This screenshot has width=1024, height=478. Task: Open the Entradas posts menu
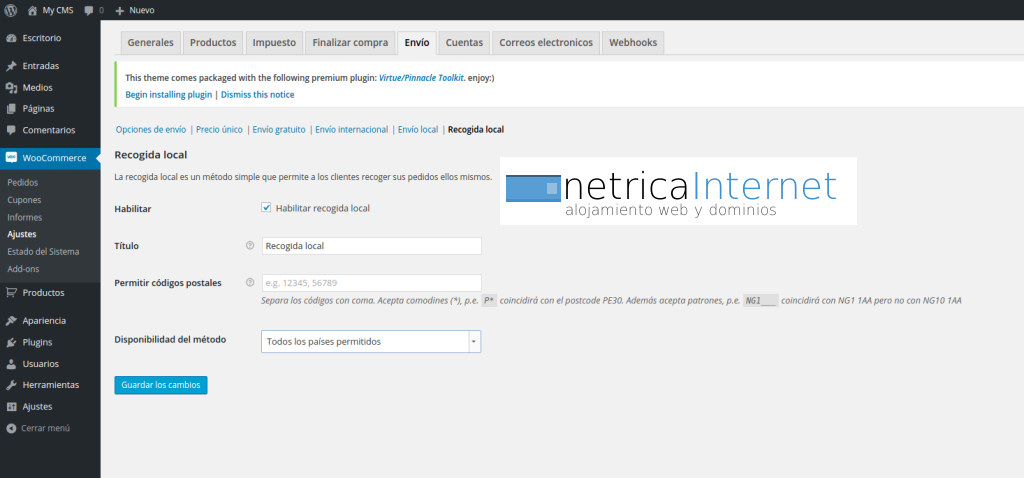(x=40, y=66)
